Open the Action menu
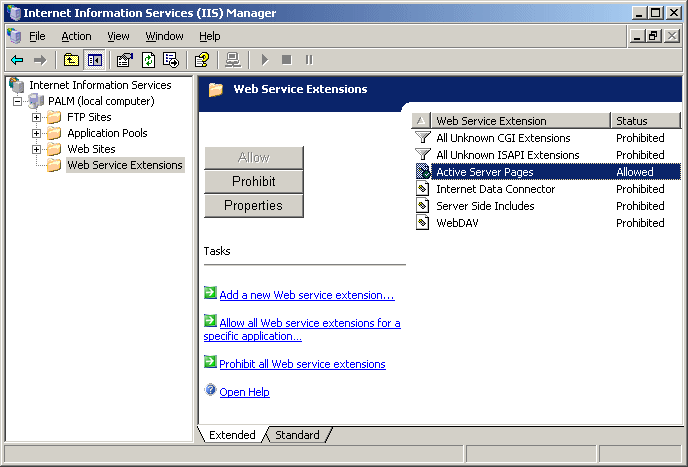 pyautogui.click(x=76, y=36)
